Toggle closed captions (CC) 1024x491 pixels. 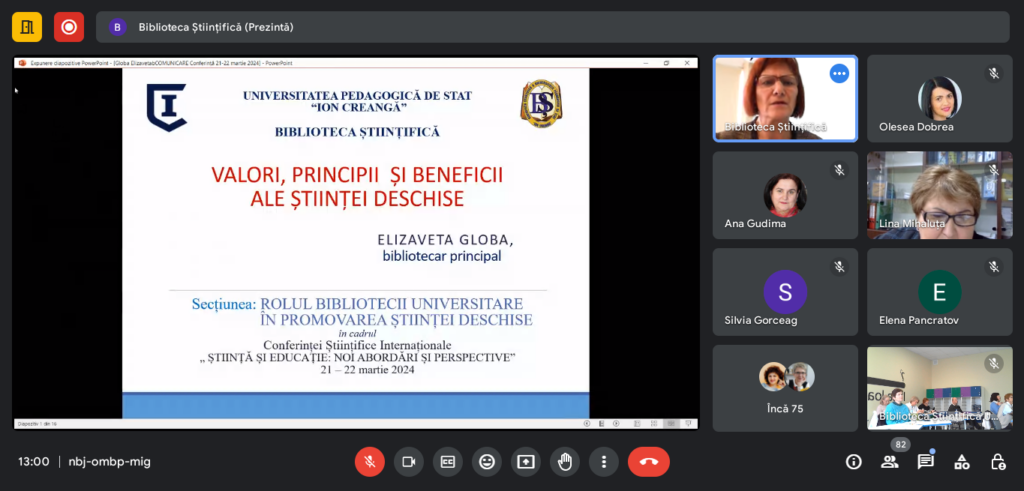point(447,461)
